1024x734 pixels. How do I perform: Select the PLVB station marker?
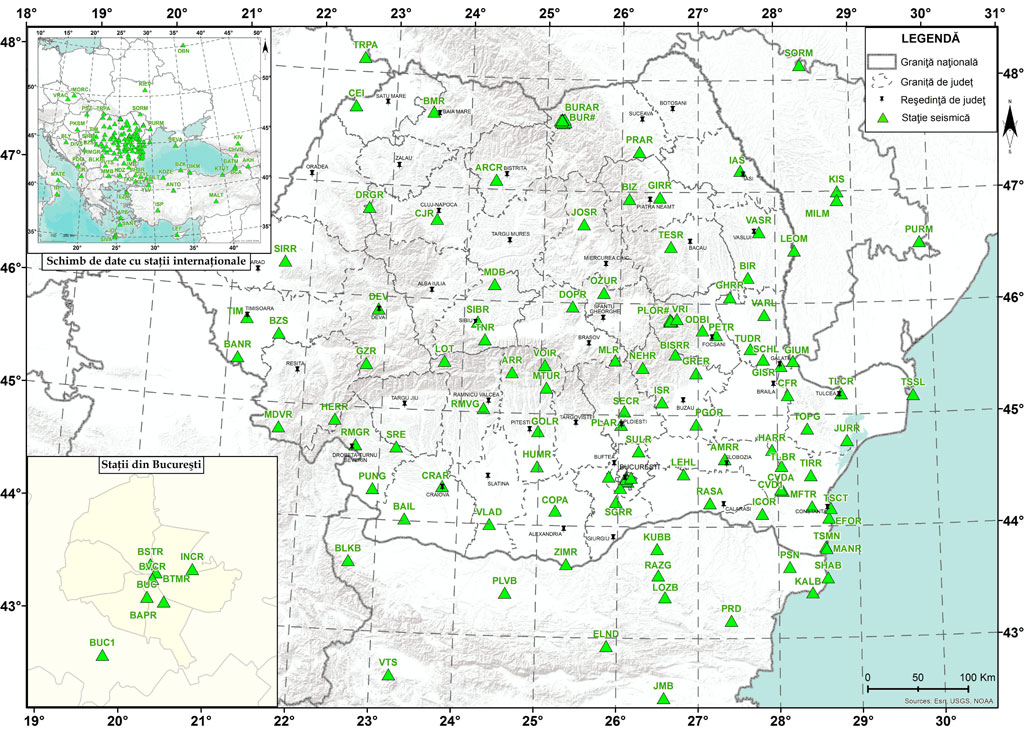(504, 594)
